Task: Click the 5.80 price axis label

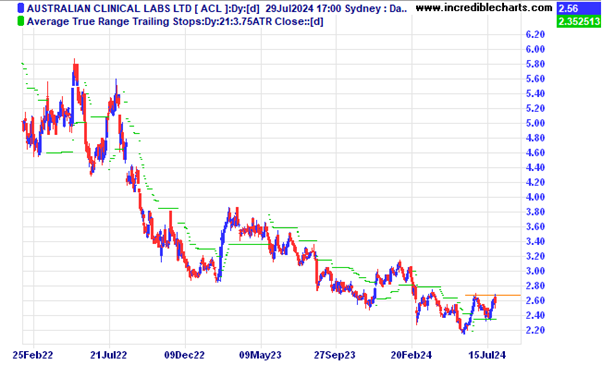Action: [x=535, y=64]
